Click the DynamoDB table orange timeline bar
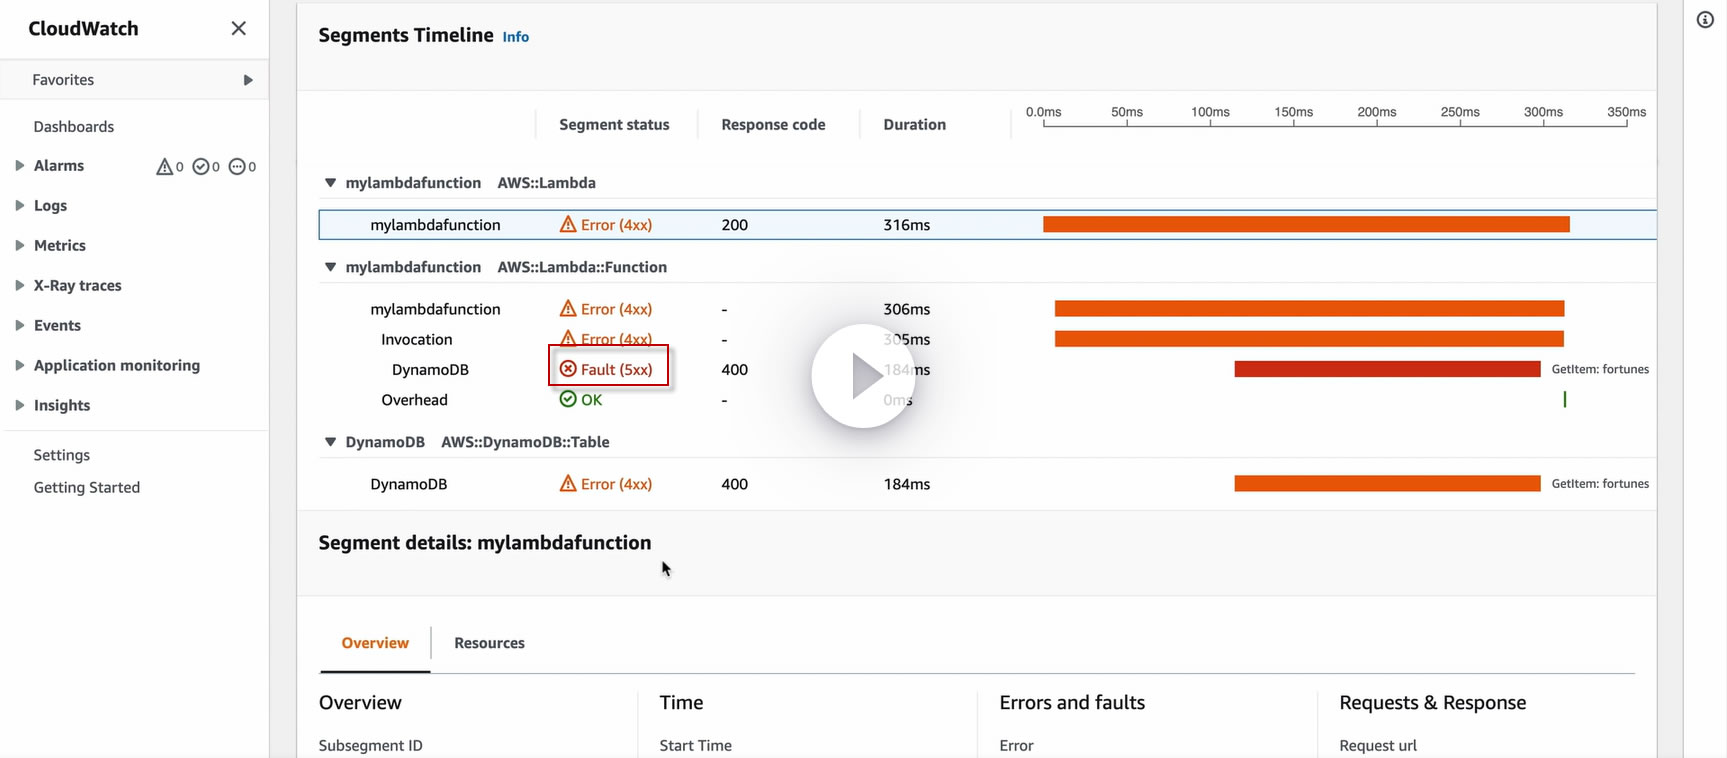 click(1387, 484)
